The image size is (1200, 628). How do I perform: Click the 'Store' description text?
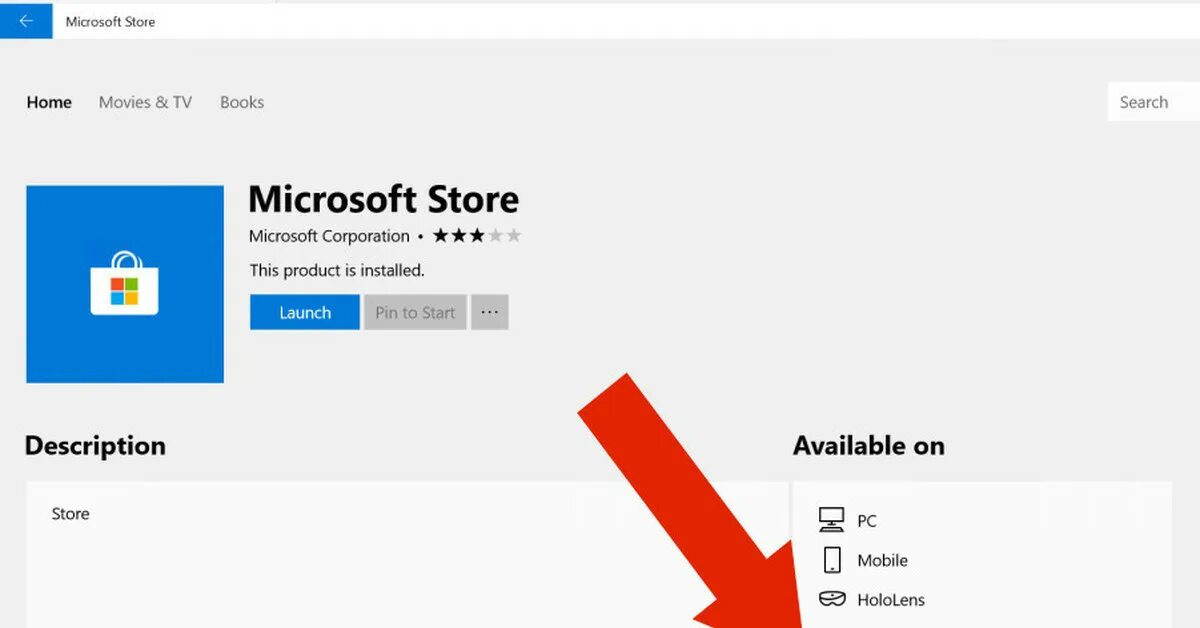point(70,513)
